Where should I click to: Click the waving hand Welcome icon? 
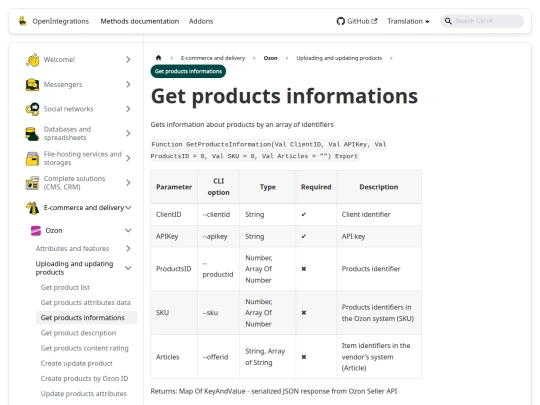[33, 60]
